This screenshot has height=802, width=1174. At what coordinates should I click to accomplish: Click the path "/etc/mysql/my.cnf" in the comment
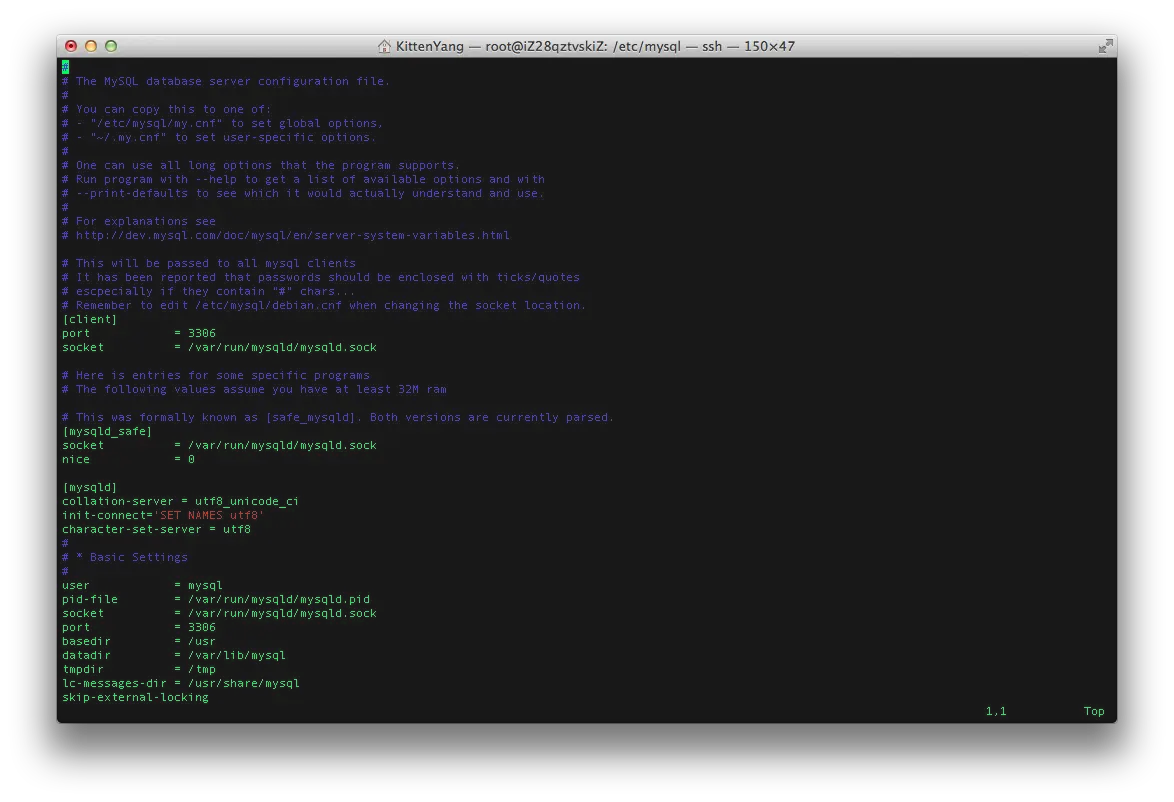click(156, 124)
